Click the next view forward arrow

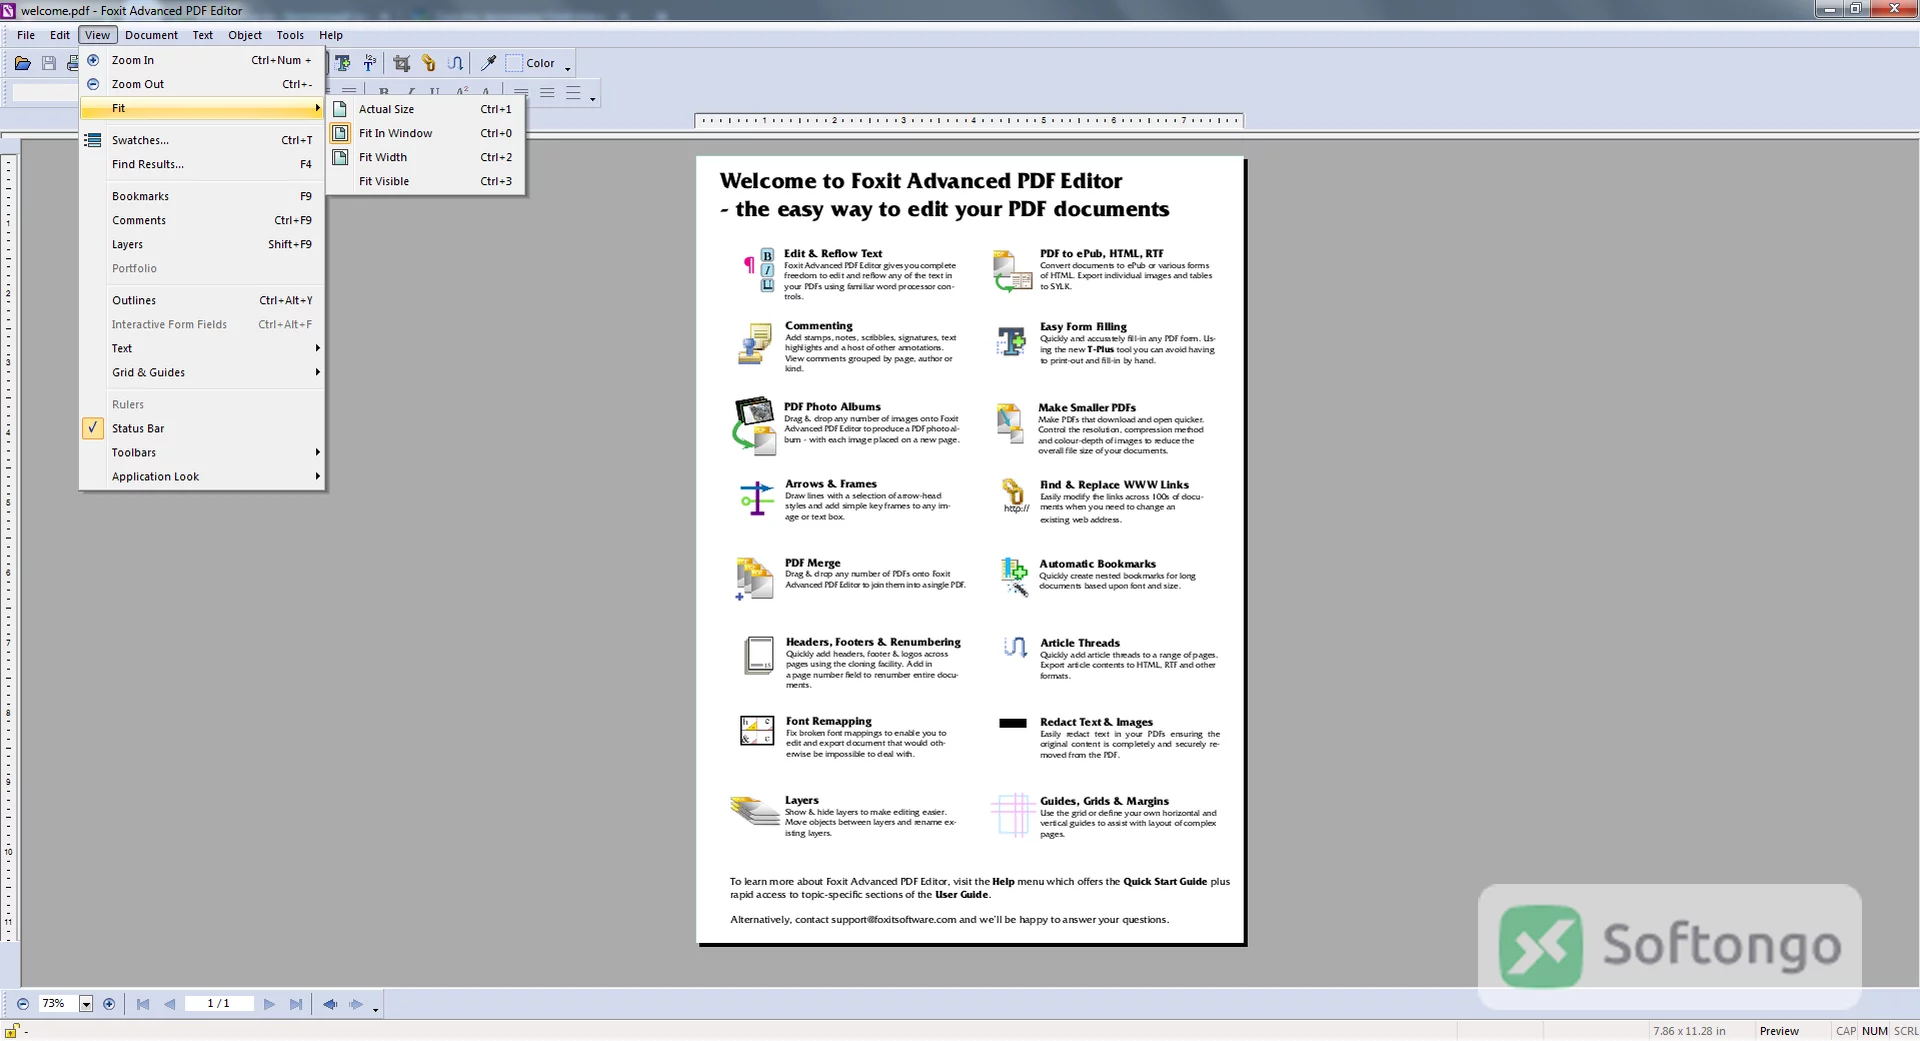(356, 1004)
